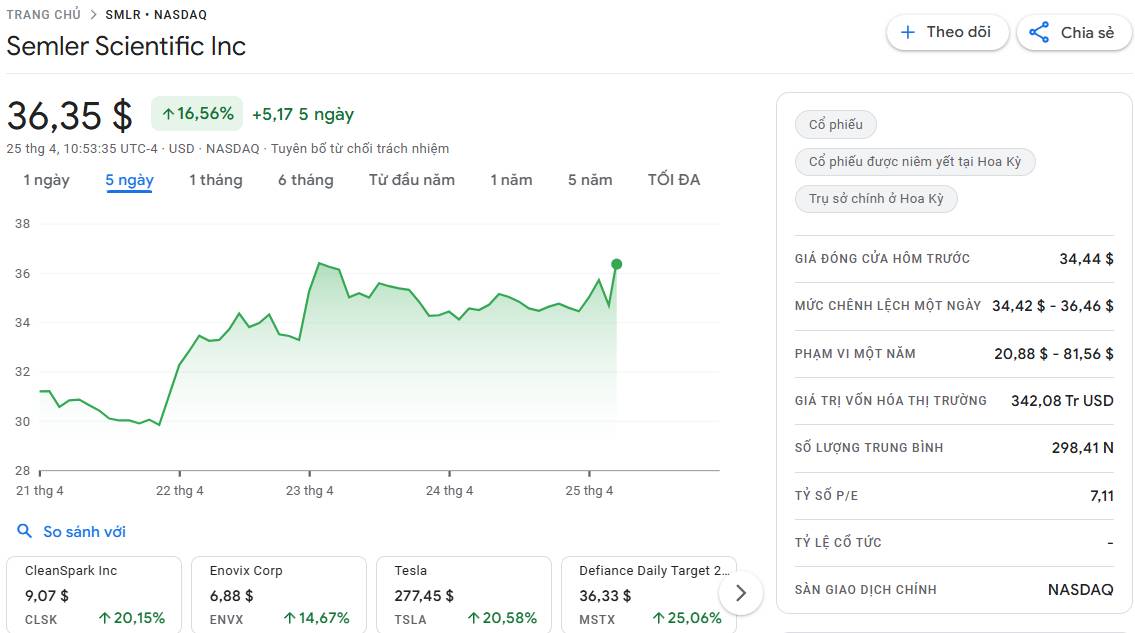Show the TỐI ĐA chart range
This screenshot has width=1135, height=633.
point(674,180)
